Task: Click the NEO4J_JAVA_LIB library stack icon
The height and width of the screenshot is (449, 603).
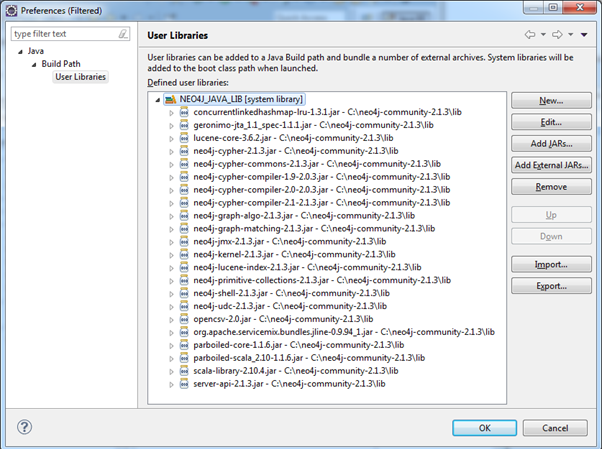Action: coord(170,100)
